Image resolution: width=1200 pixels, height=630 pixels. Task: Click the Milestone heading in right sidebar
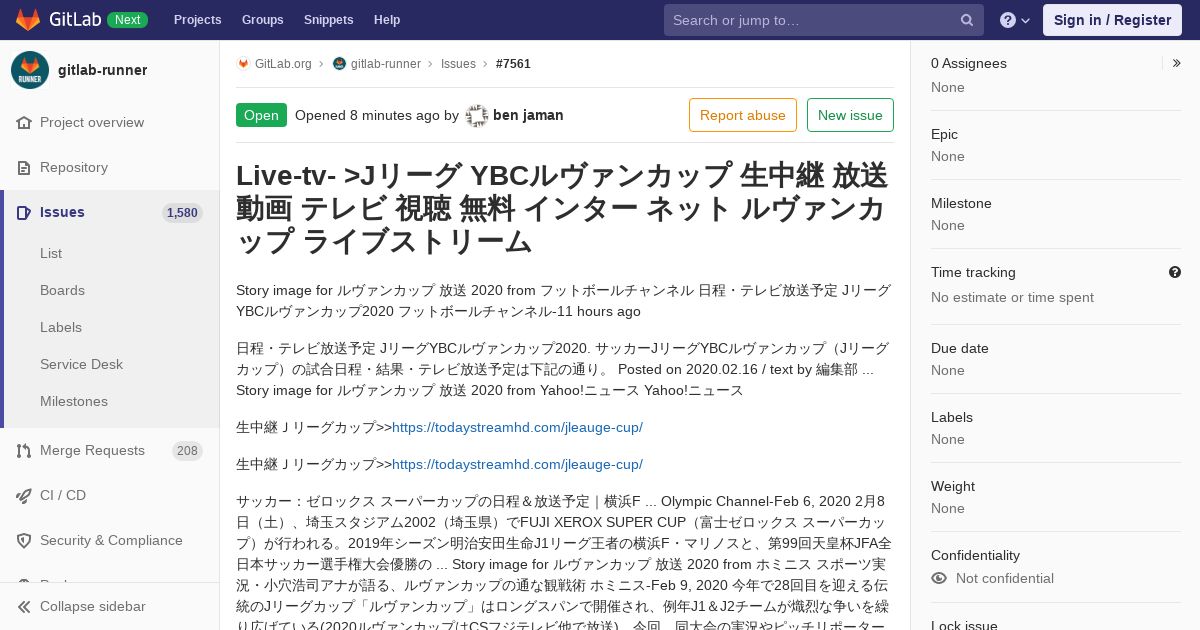[x=961, y=203]
